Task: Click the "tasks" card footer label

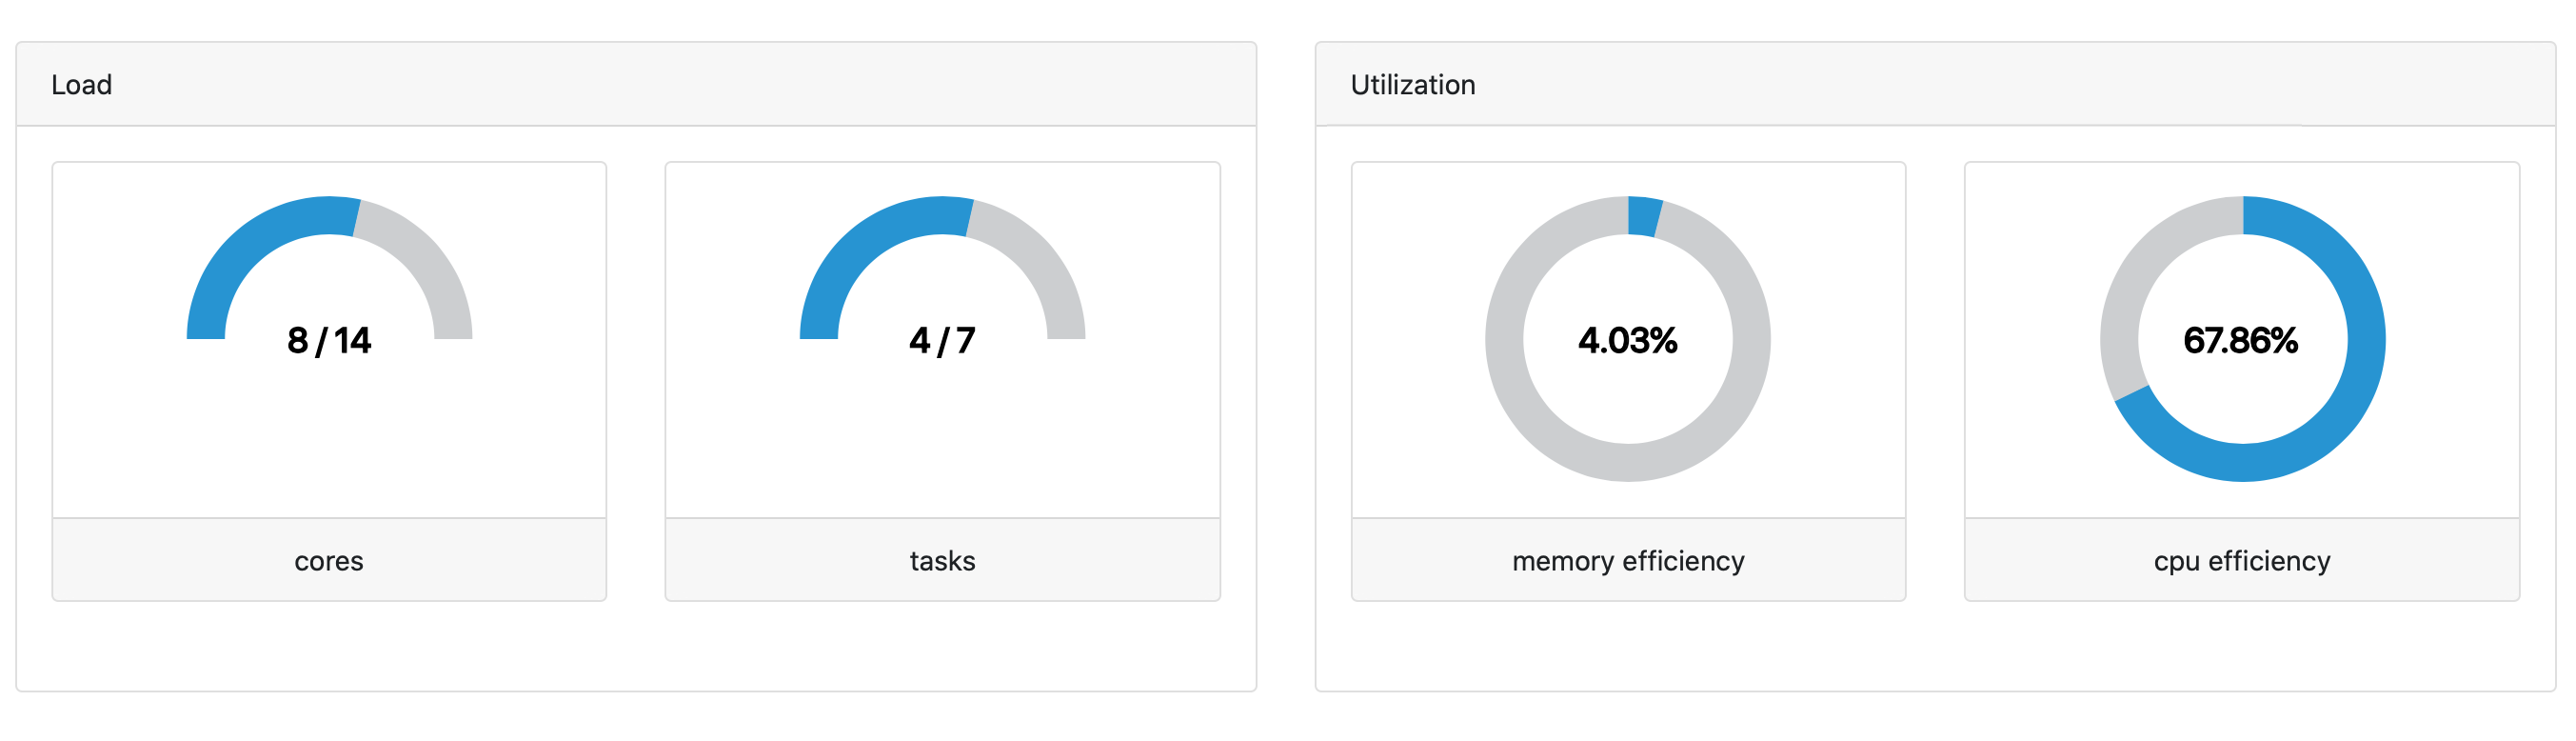Action: 942,561
